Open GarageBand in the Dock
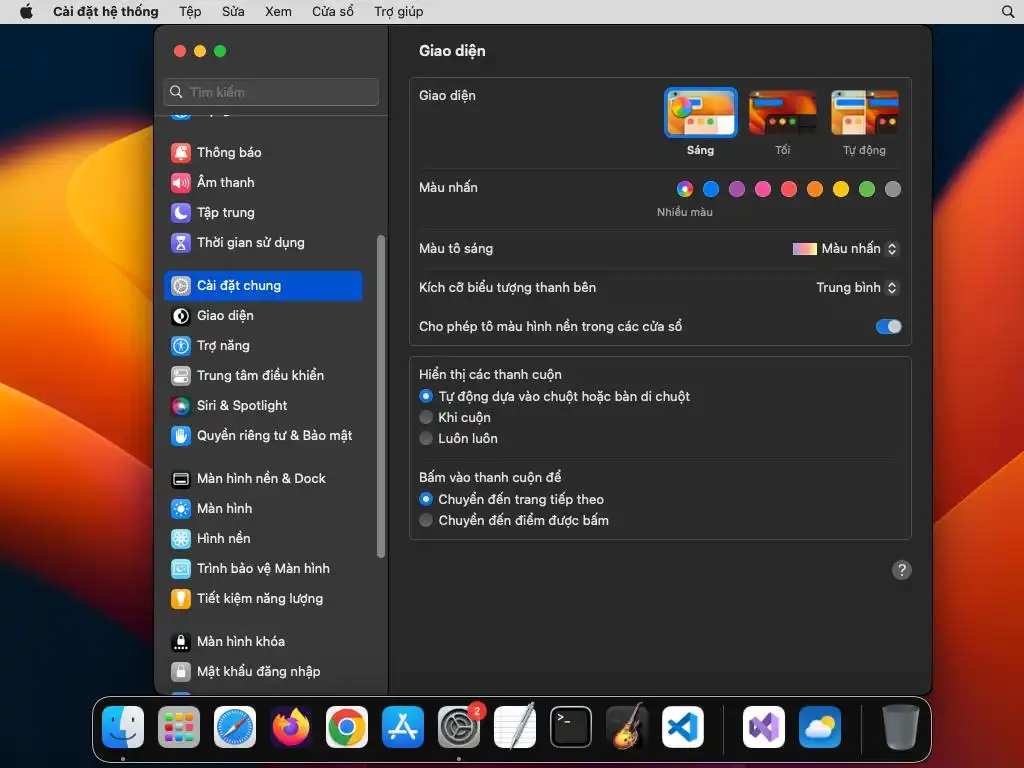The width and height of the screenshot is (1024, 768). pos(627,727)
